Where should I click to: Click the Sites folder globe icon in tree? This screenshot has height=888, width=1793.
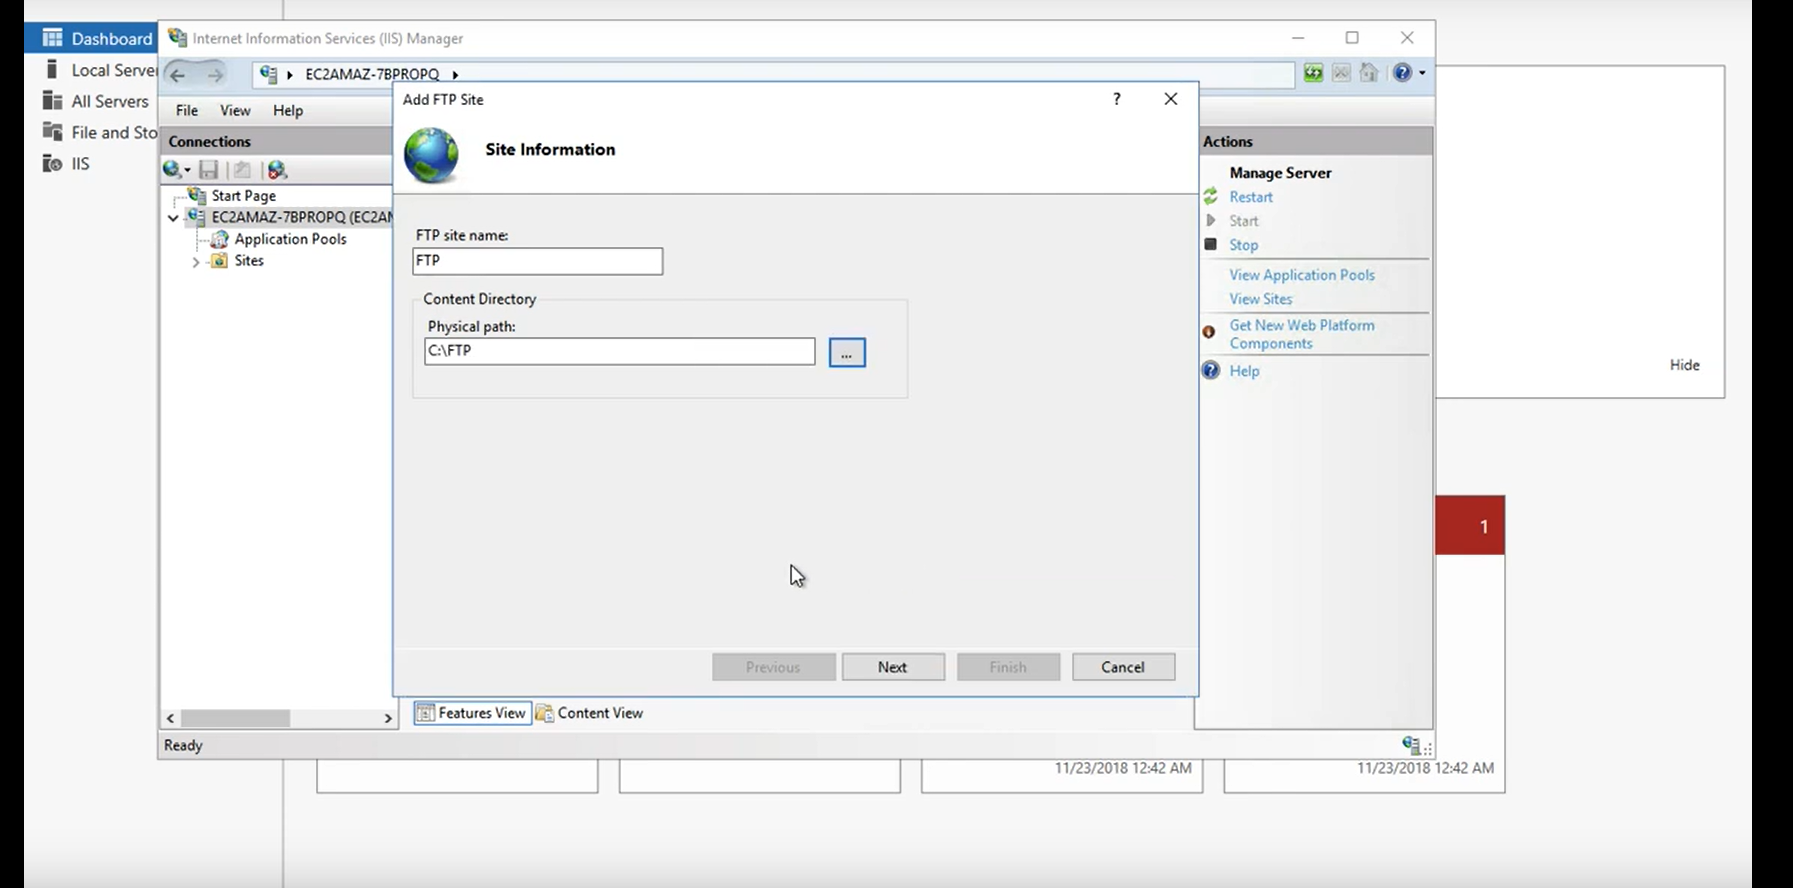219,261
